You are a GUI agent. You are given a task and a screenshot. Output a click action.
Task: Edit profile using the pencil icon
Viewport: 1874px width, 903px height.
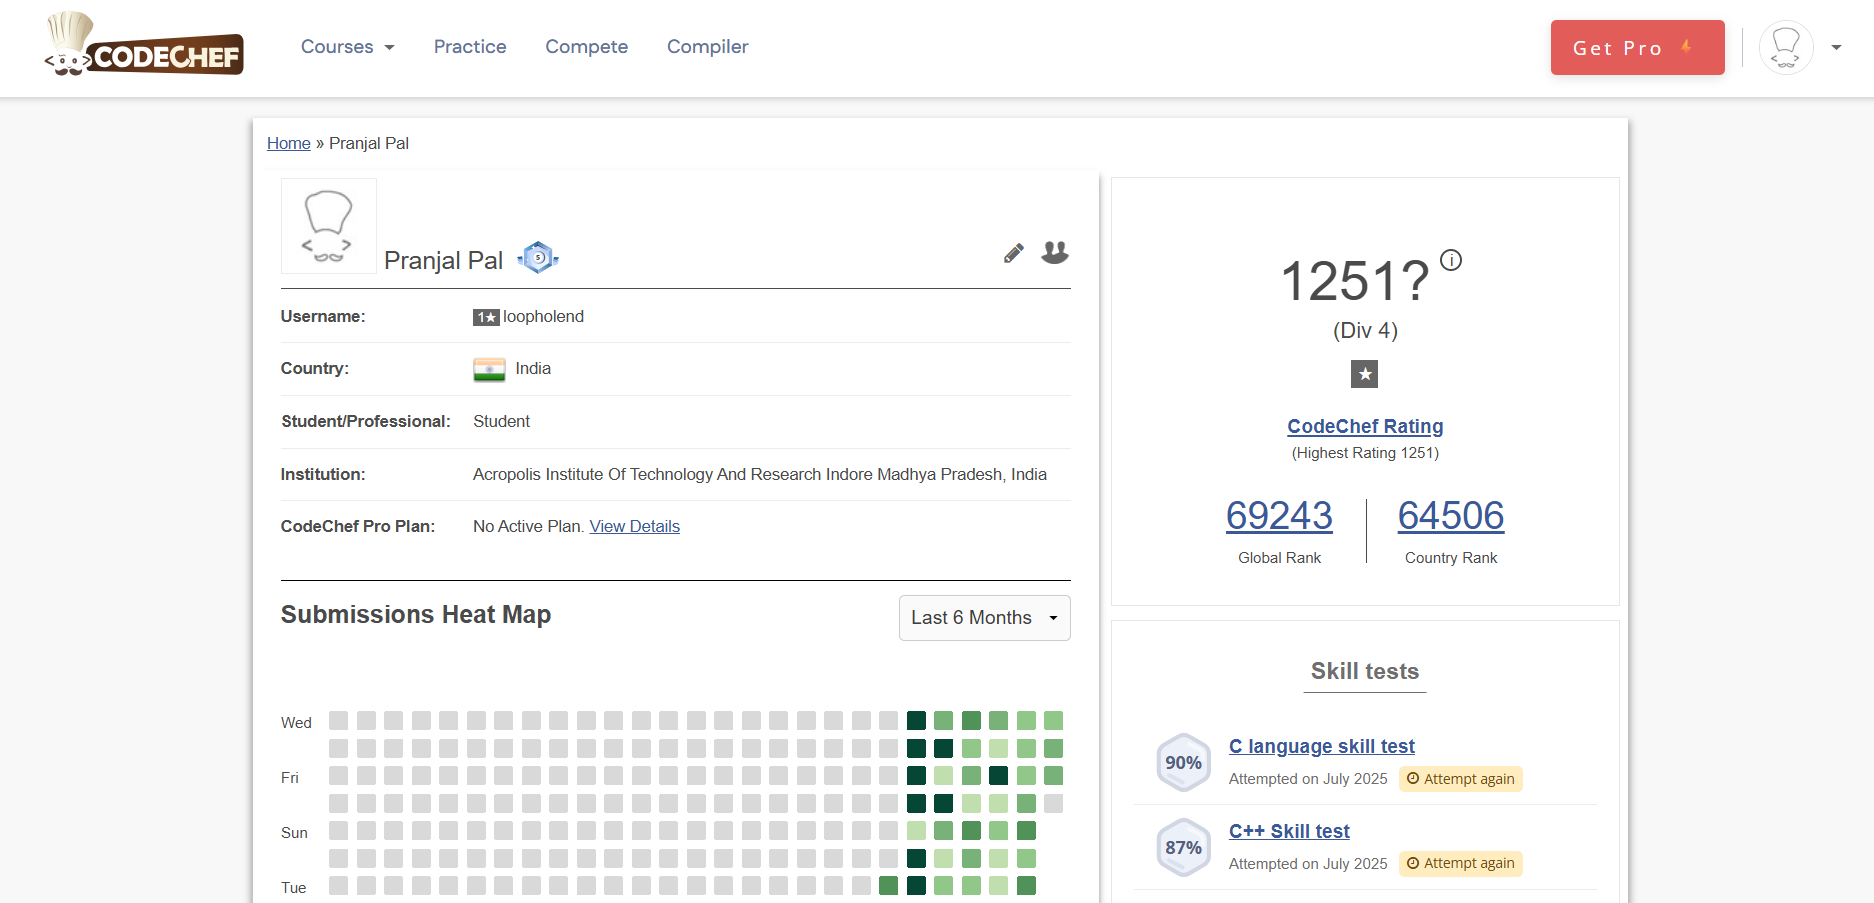point(1014,253)
